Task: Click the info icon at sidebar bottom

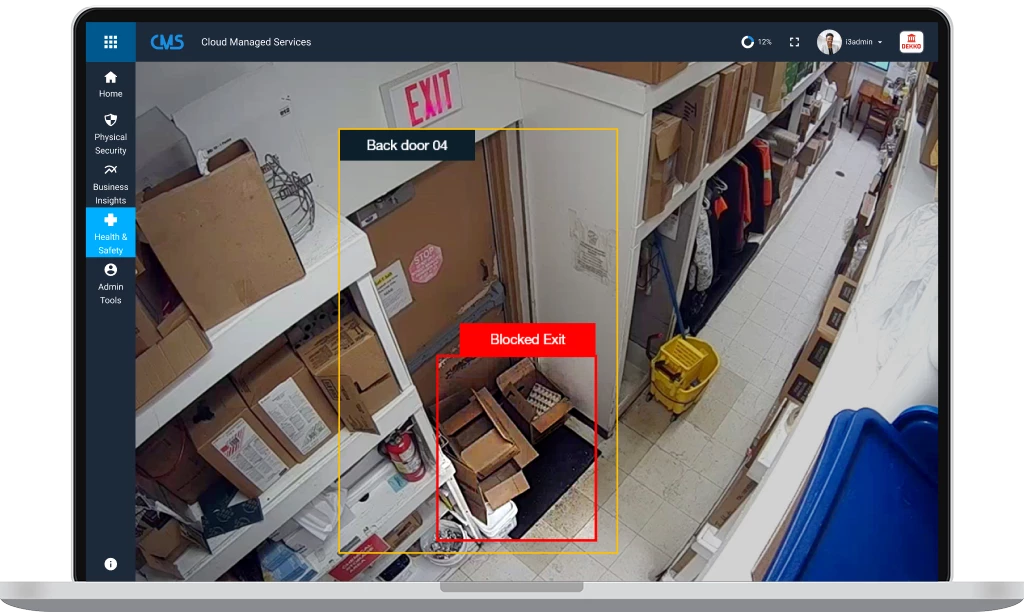Action: 110,563
